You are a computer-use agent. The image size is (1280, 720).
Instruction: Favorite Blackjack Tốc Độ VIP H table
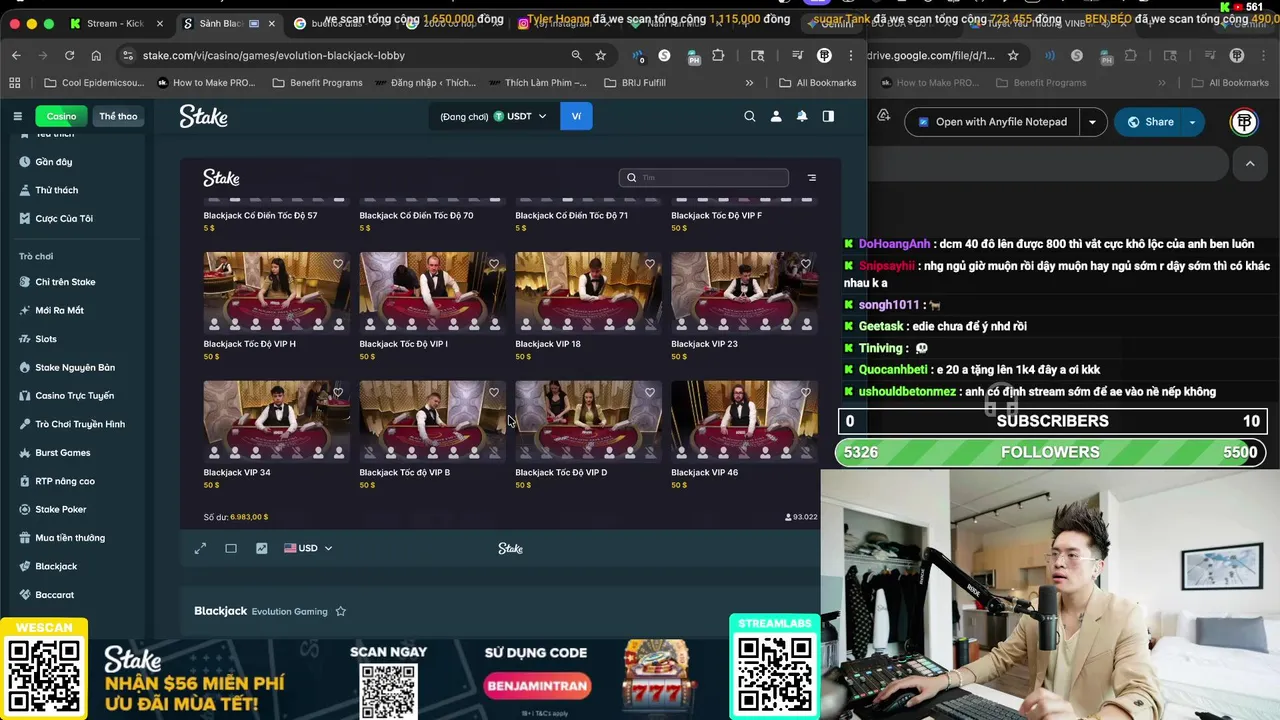[x=338, y=264]
